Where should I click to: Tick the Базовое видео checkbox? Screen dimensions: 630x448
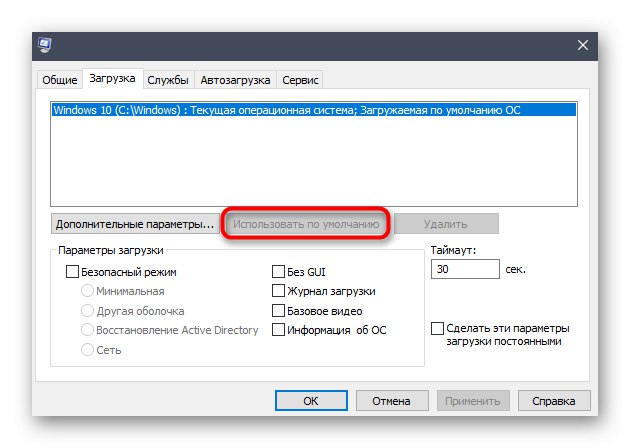[x=278, y=311]
